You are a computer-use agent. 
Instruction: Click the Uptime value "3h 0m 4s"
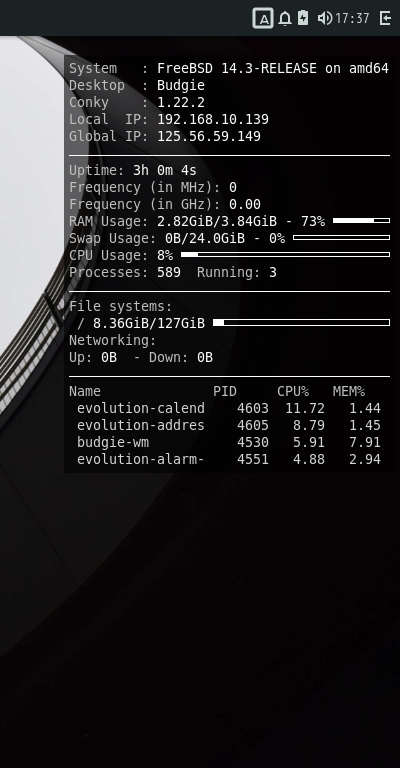click(x=165, y=170)
